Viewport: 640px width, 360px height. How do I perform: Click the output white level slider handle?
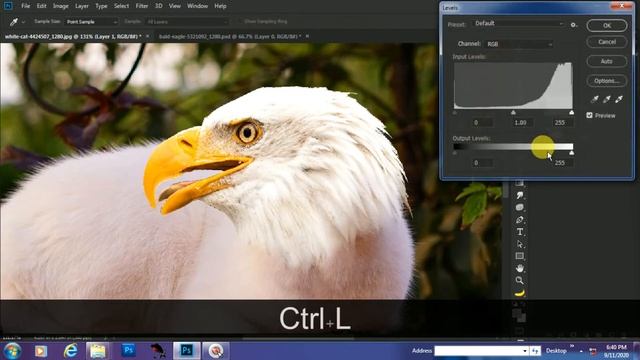pos(571,153)
